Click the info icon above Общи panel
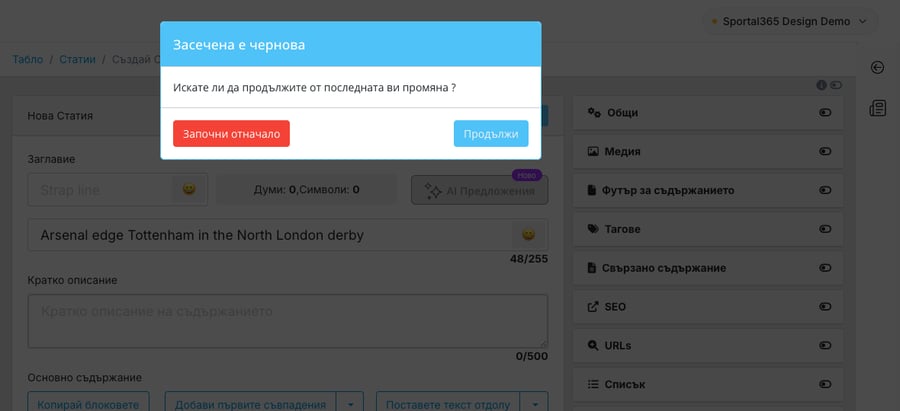The height and width of the screenshot is (411, 900). coord(821,85)
